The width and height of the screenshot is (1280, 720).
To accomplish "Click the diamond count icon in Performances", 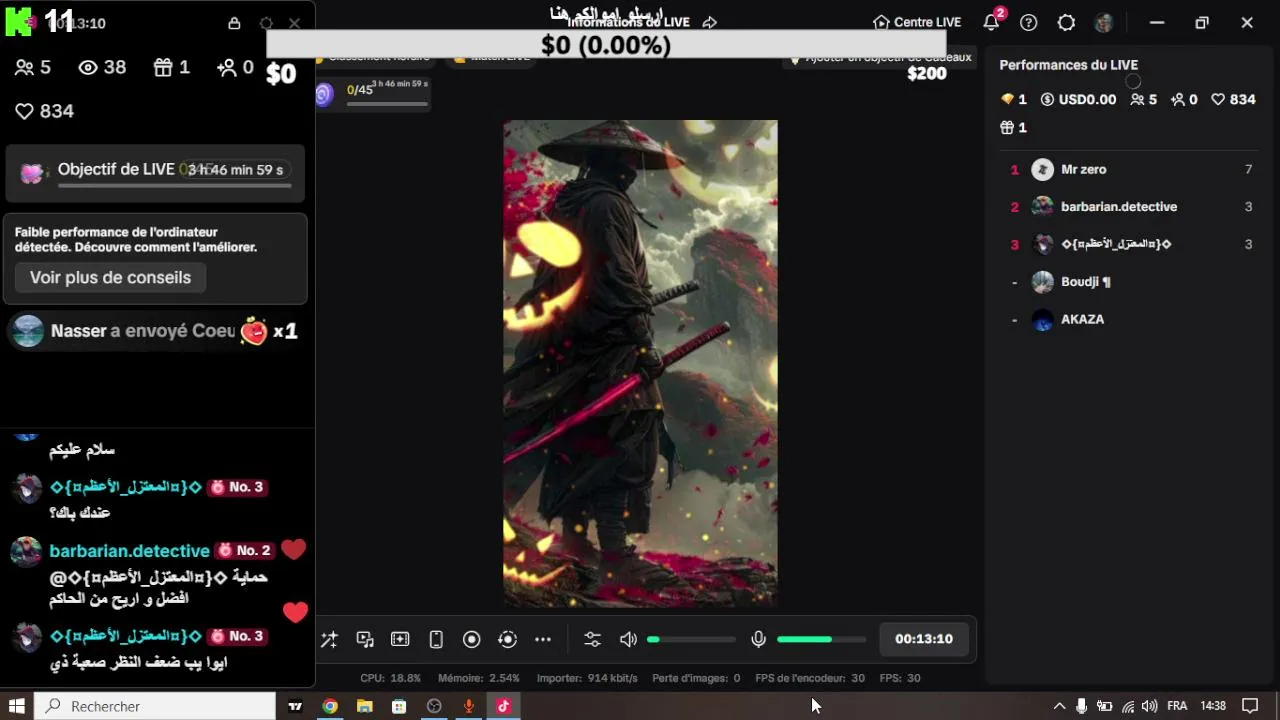I will pos(1007,99).
